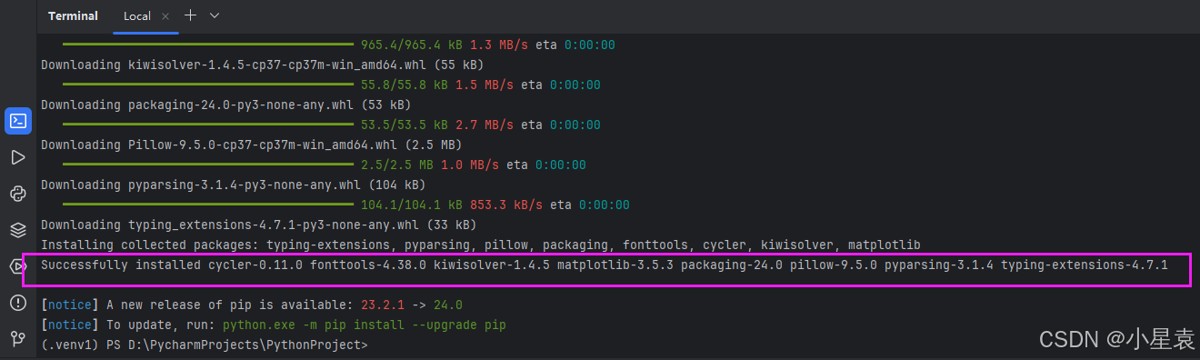Click the Successfully installed cycler output line
This screenshot has height=360, width=1200.
(604, 265)
